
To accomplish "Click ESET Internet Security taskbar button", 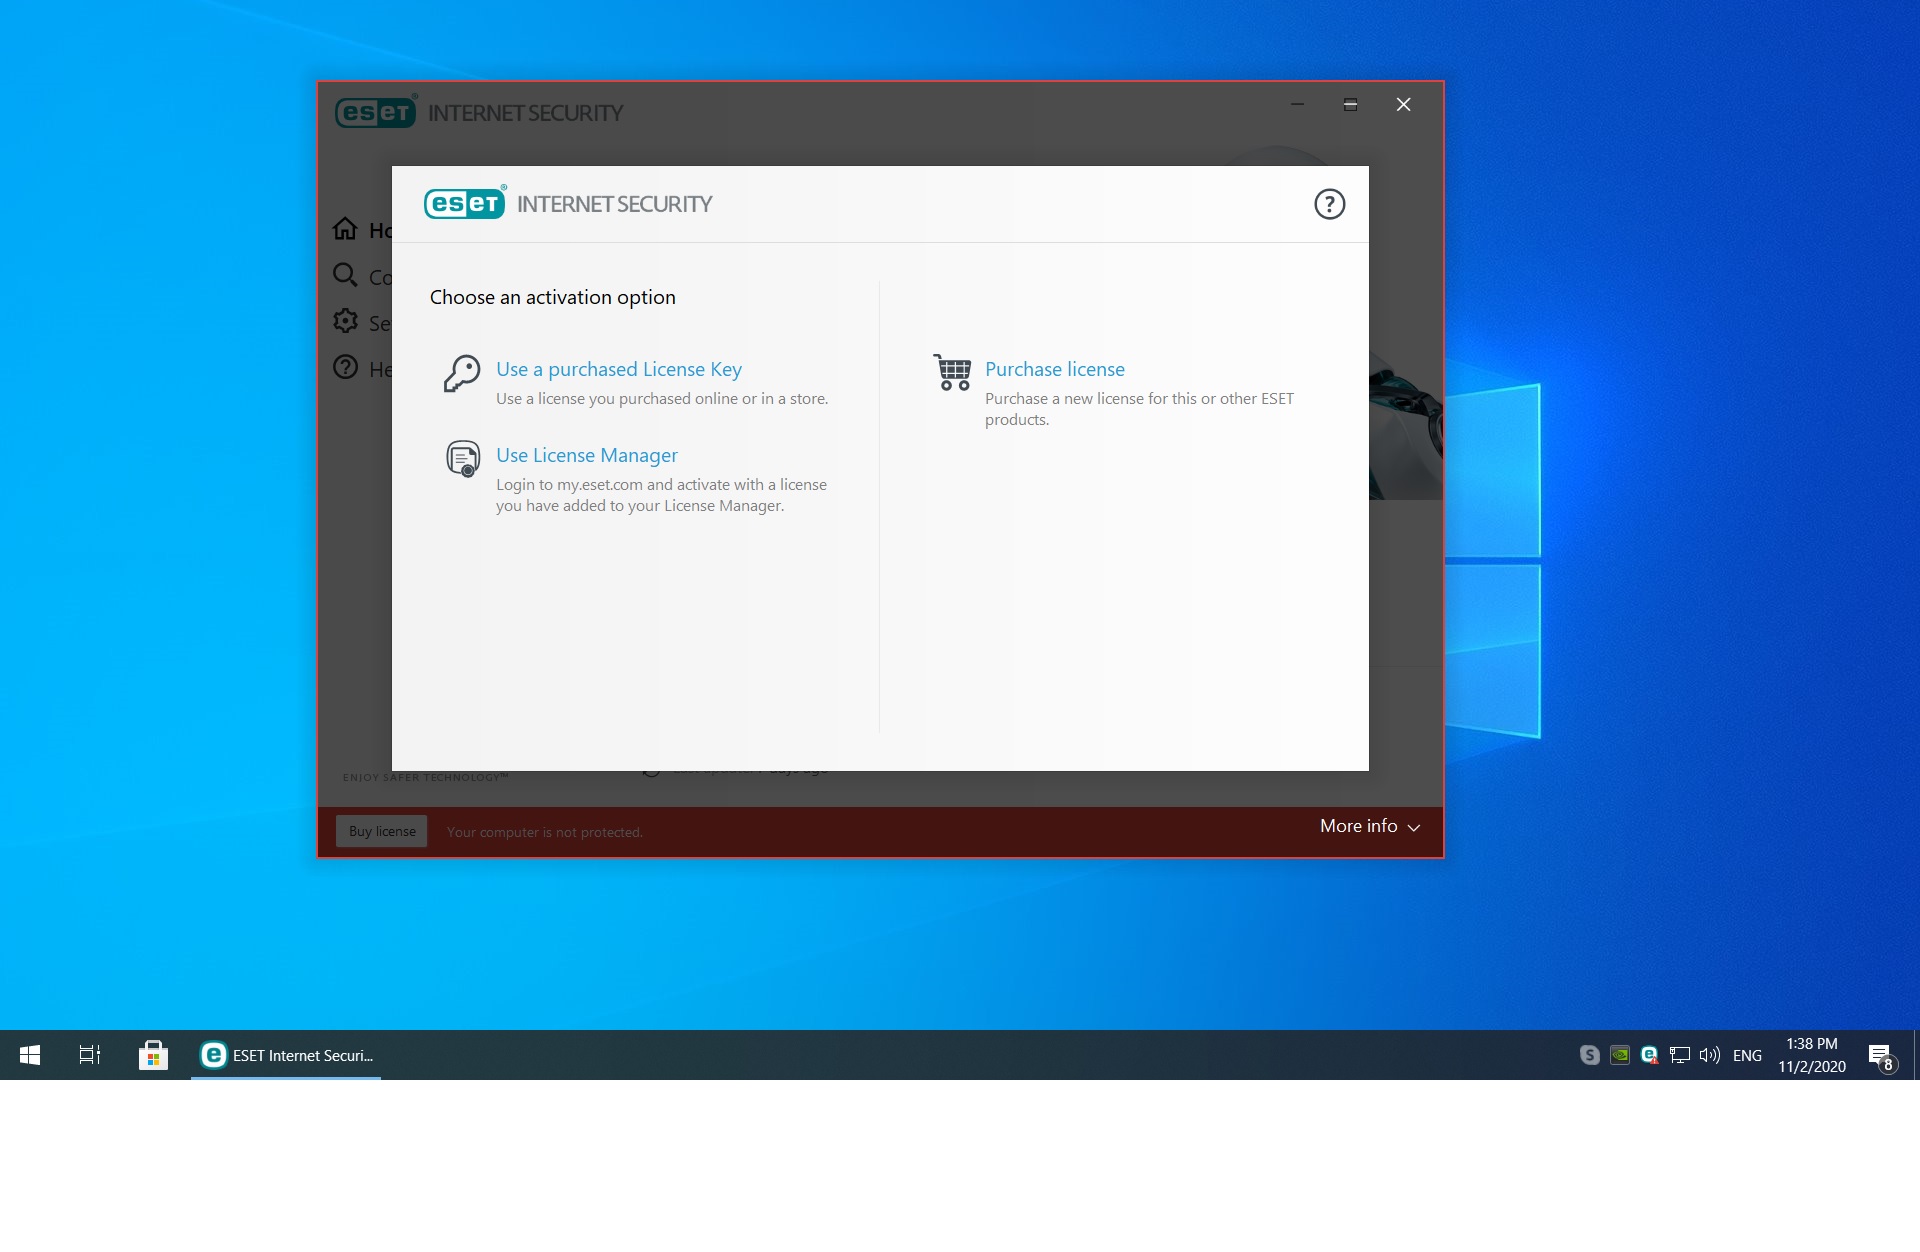I will click(x=286, y=1055).
